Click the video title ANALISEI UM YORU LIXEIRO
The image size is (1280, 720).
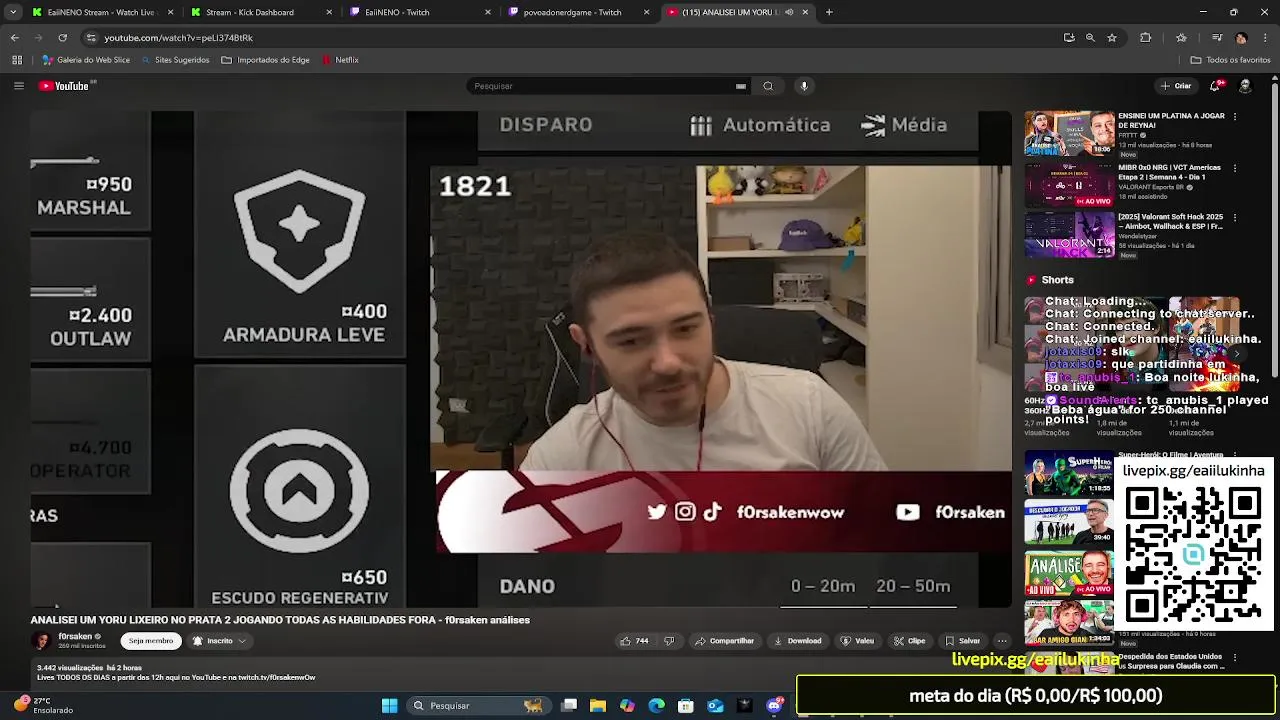coord(280,620)
